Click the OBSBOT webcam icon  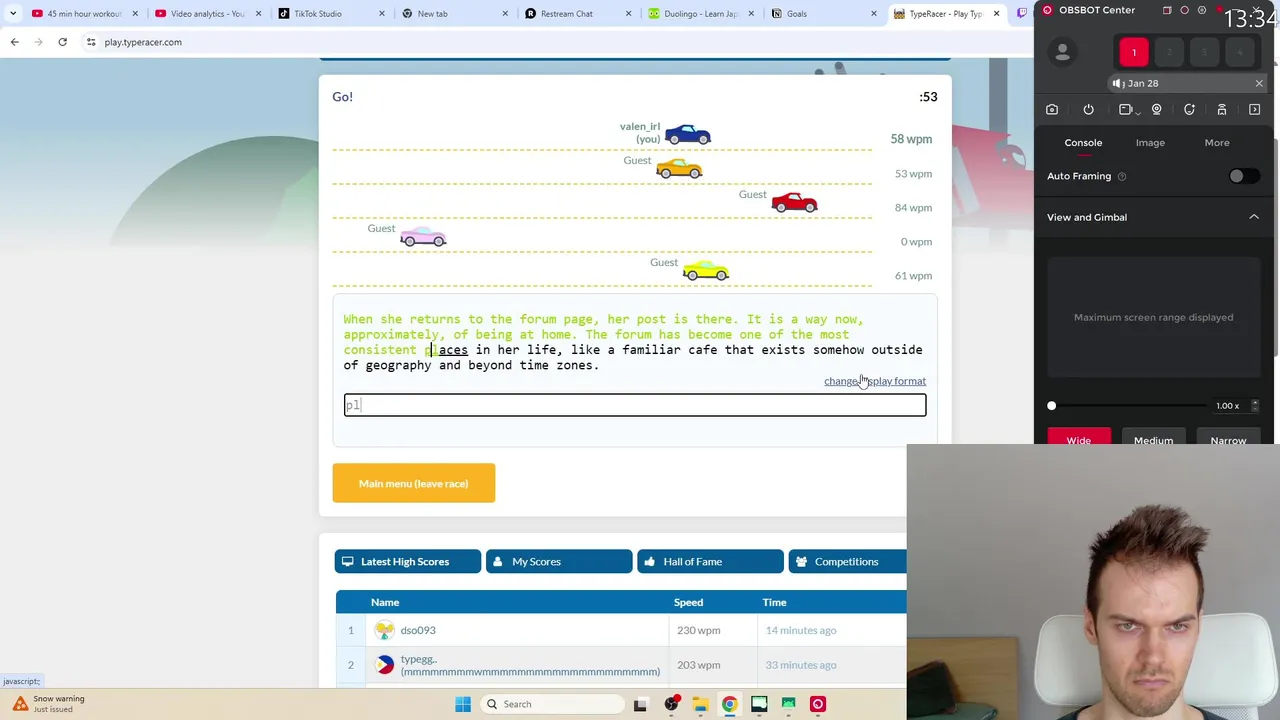click(1157, 110)
